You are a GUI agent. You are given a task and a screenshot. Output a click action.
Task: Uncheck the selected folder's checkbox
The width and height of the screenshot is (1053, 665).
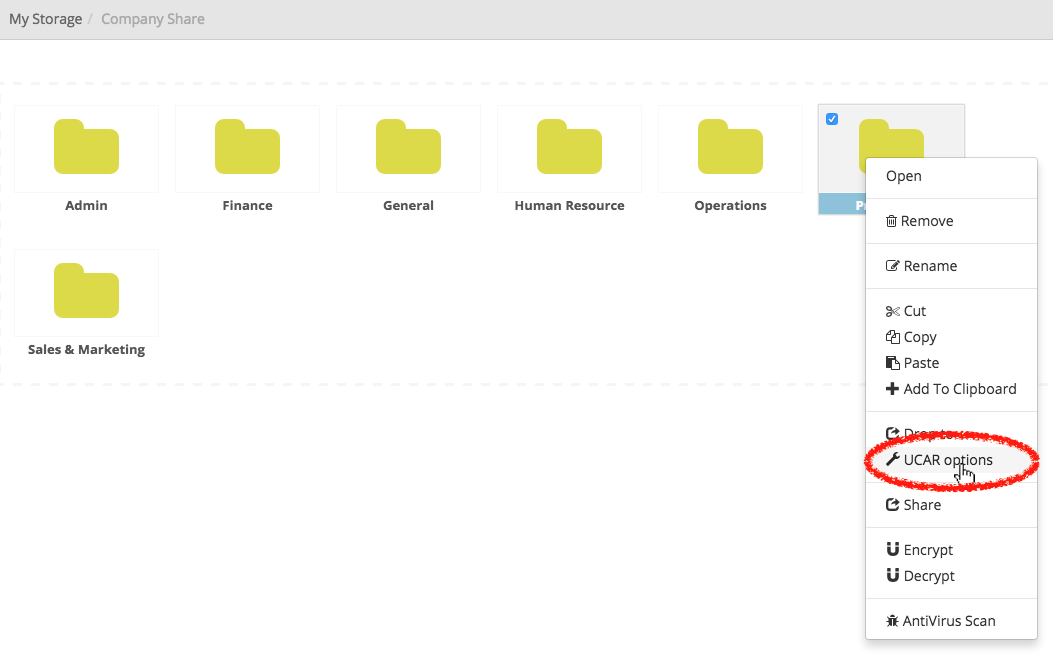tap(832, 119)
